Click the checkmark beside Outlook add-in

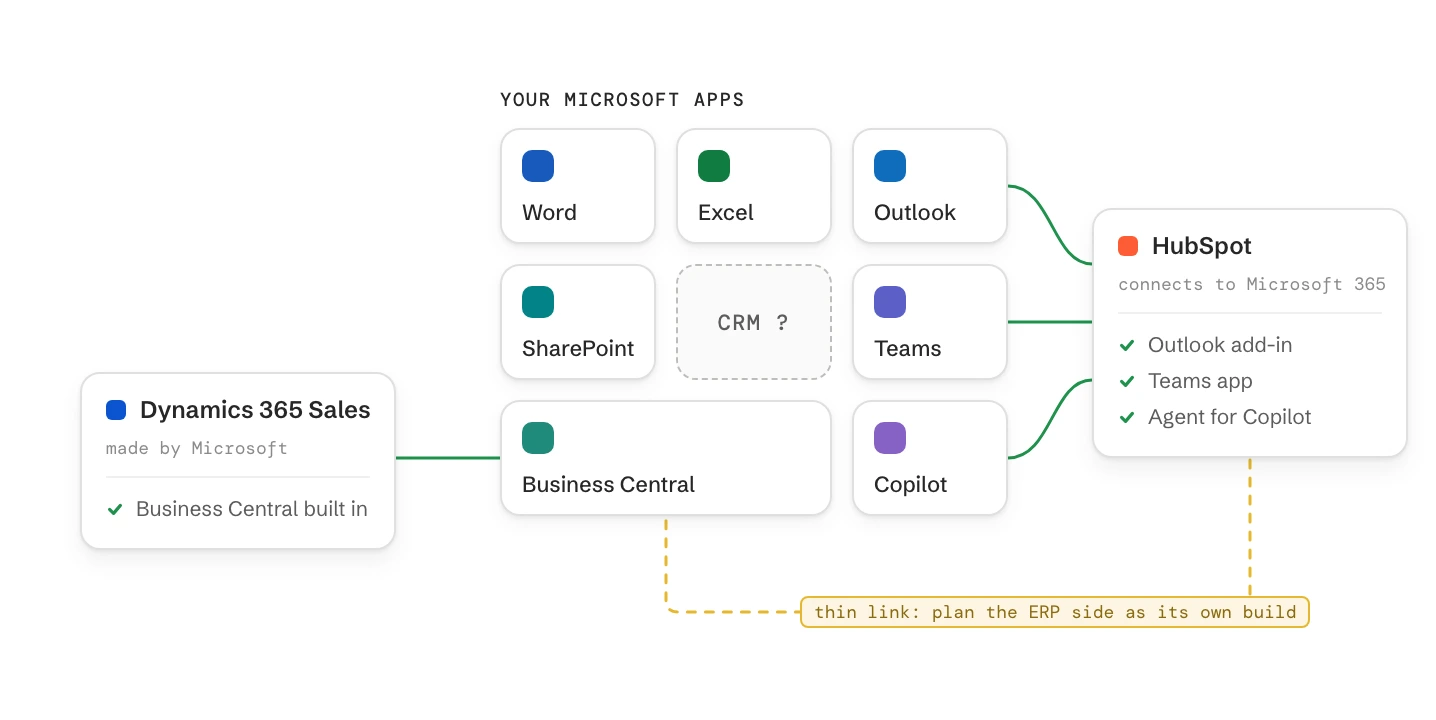coord(1127,345)
